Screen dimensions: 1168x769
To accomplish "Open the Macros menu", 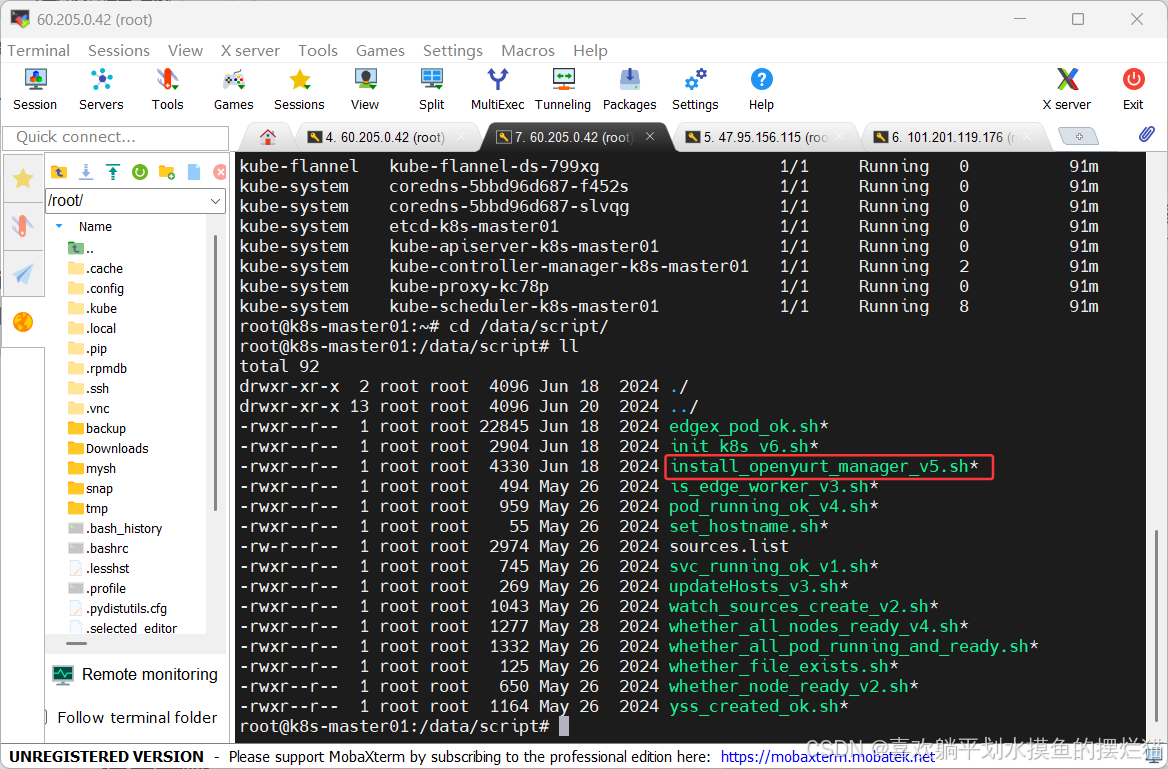I will tap(527, 51).
